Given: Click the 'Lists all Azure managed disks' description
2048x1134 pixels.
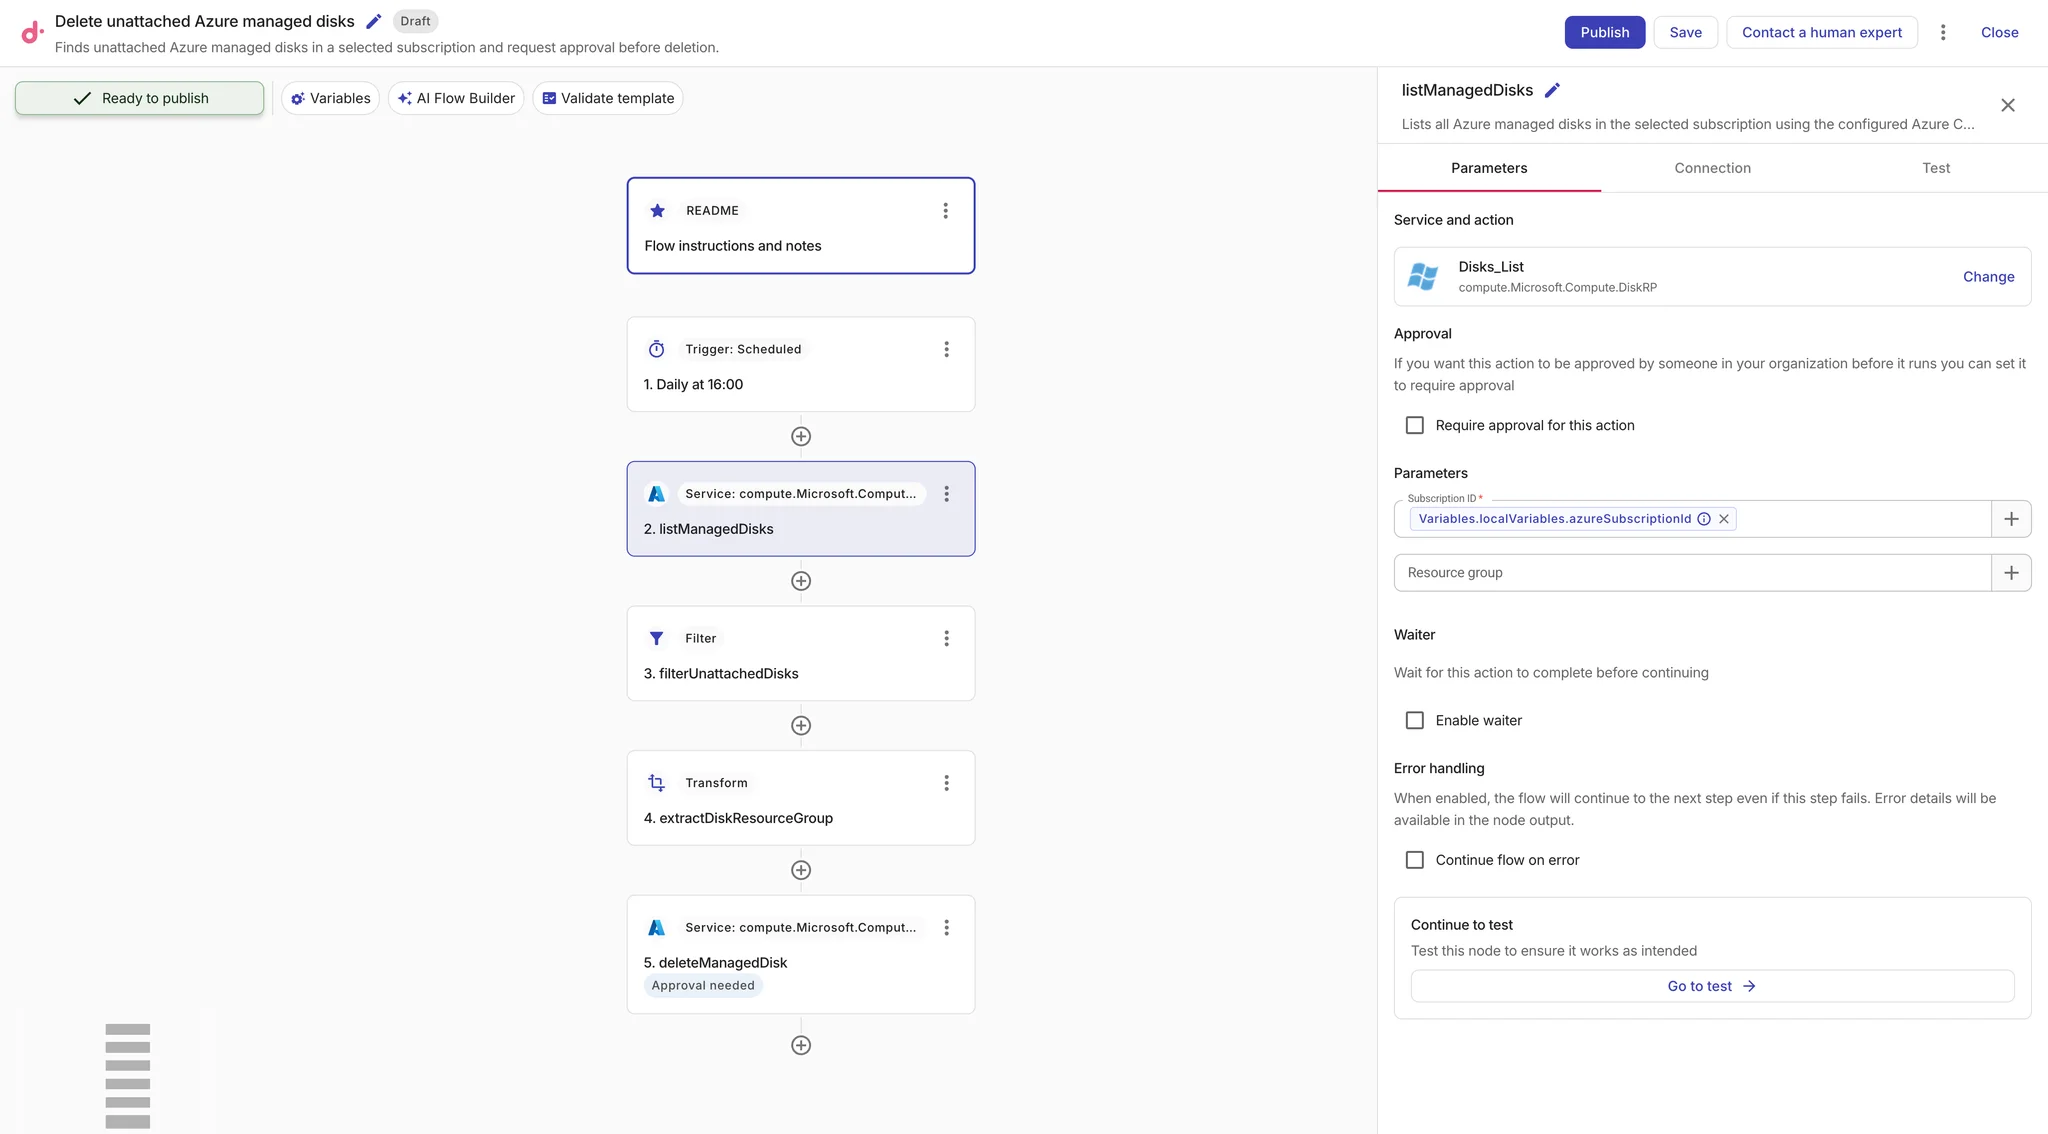Looking at the screenshot, I should click(1688, 124).
